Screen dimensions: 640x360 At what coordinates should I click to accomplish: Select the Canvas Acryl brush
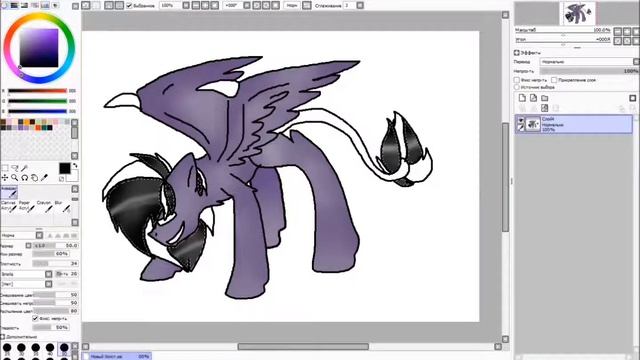pyautogui.click(x=9, y=206)
